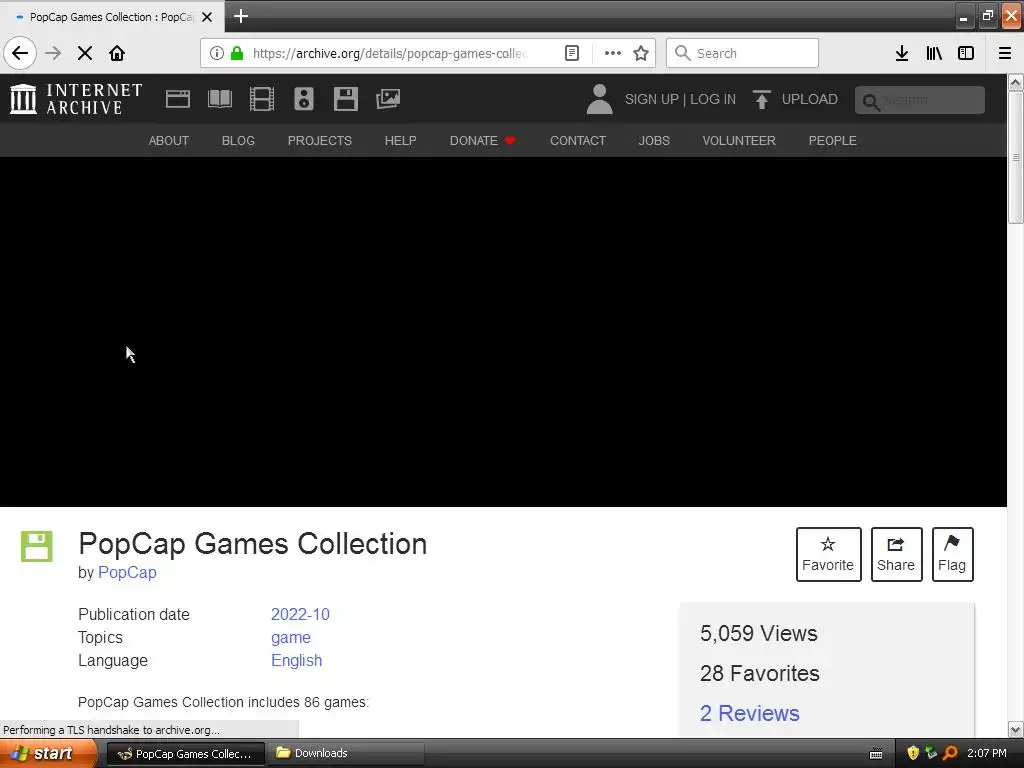Click the archive.org URL address field
The width and height of the screenshot is (1024, 768).
pos(389,53)
